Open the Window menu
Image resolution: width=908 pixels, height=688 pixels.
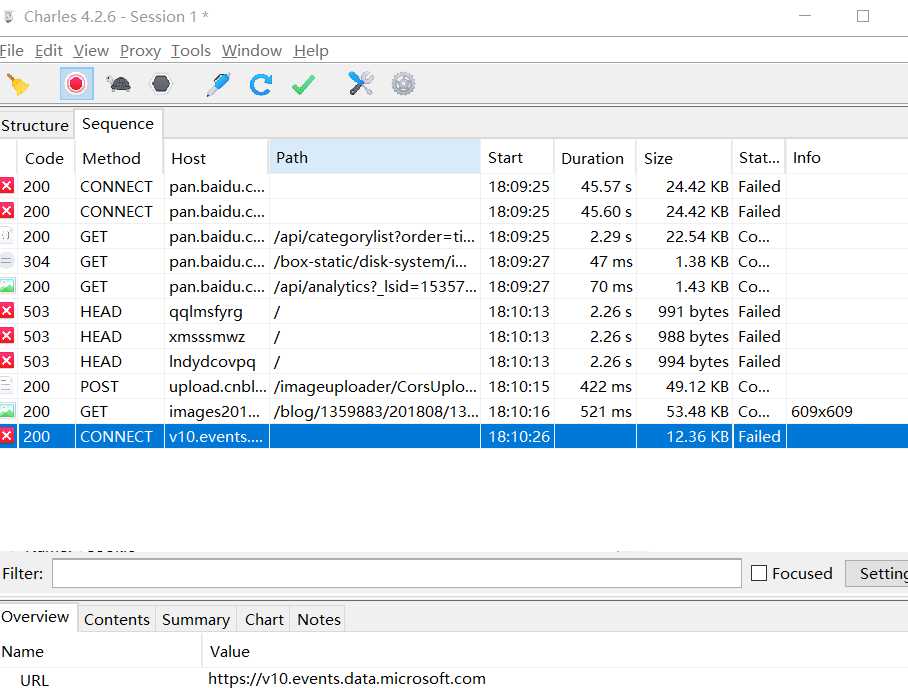(x=252, y=51)
